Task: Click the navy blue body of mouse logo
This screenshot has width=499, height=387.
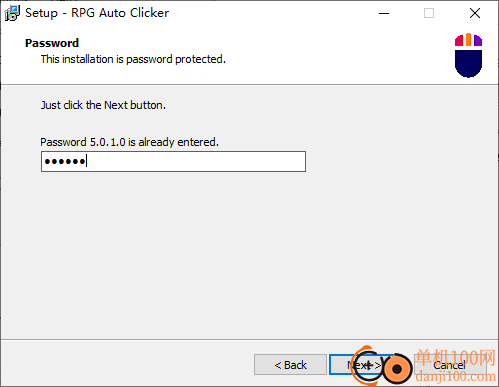Action: pos(468,63)
